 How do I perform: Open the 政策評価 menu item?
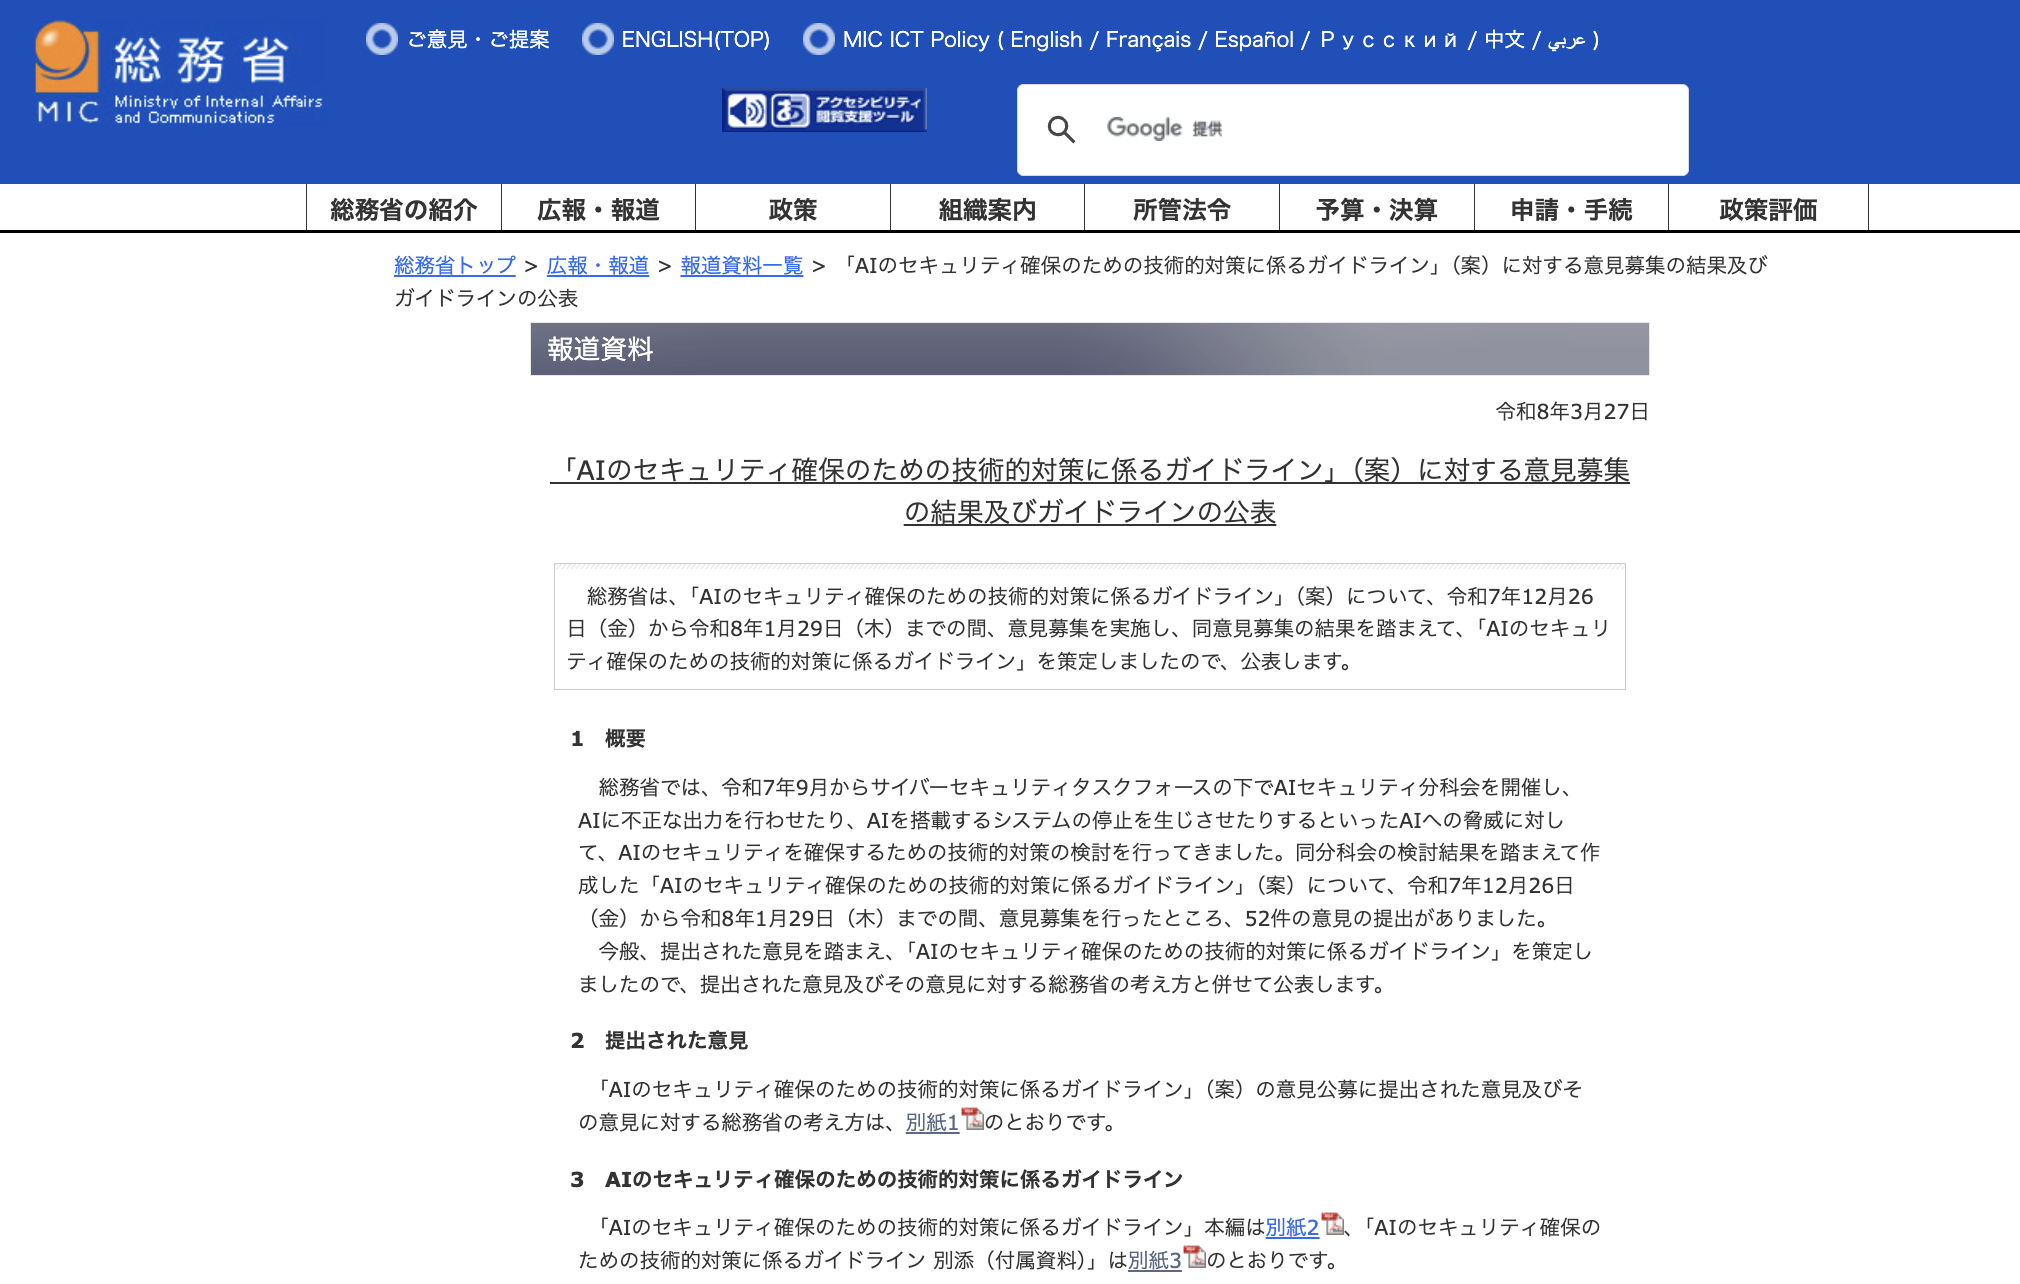(1767, 209)
